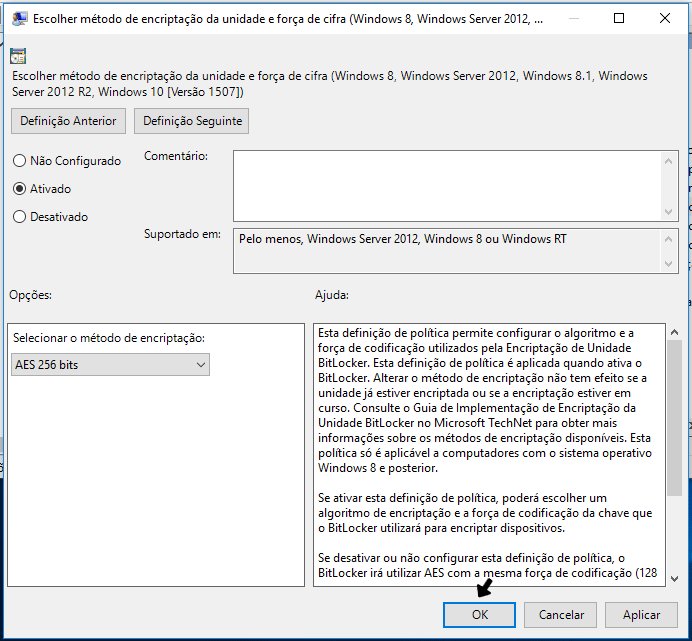This screenshot has width=692, height=641.
Task: Click the policy setting icon below title bar
Action: point(18,56)
